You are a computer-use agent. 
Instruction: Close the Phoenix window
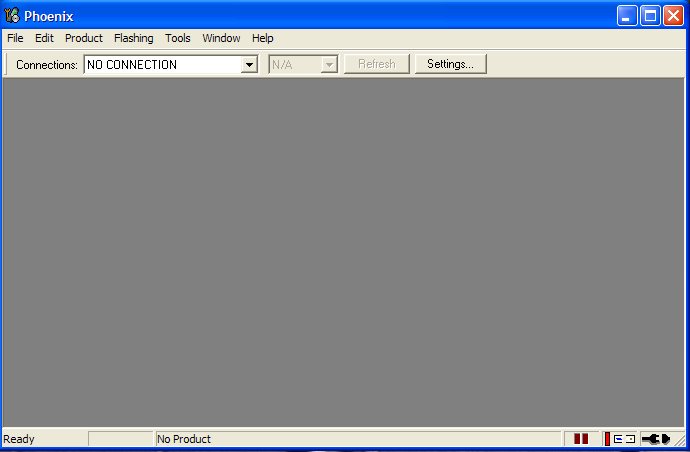[x=673, y=15]
